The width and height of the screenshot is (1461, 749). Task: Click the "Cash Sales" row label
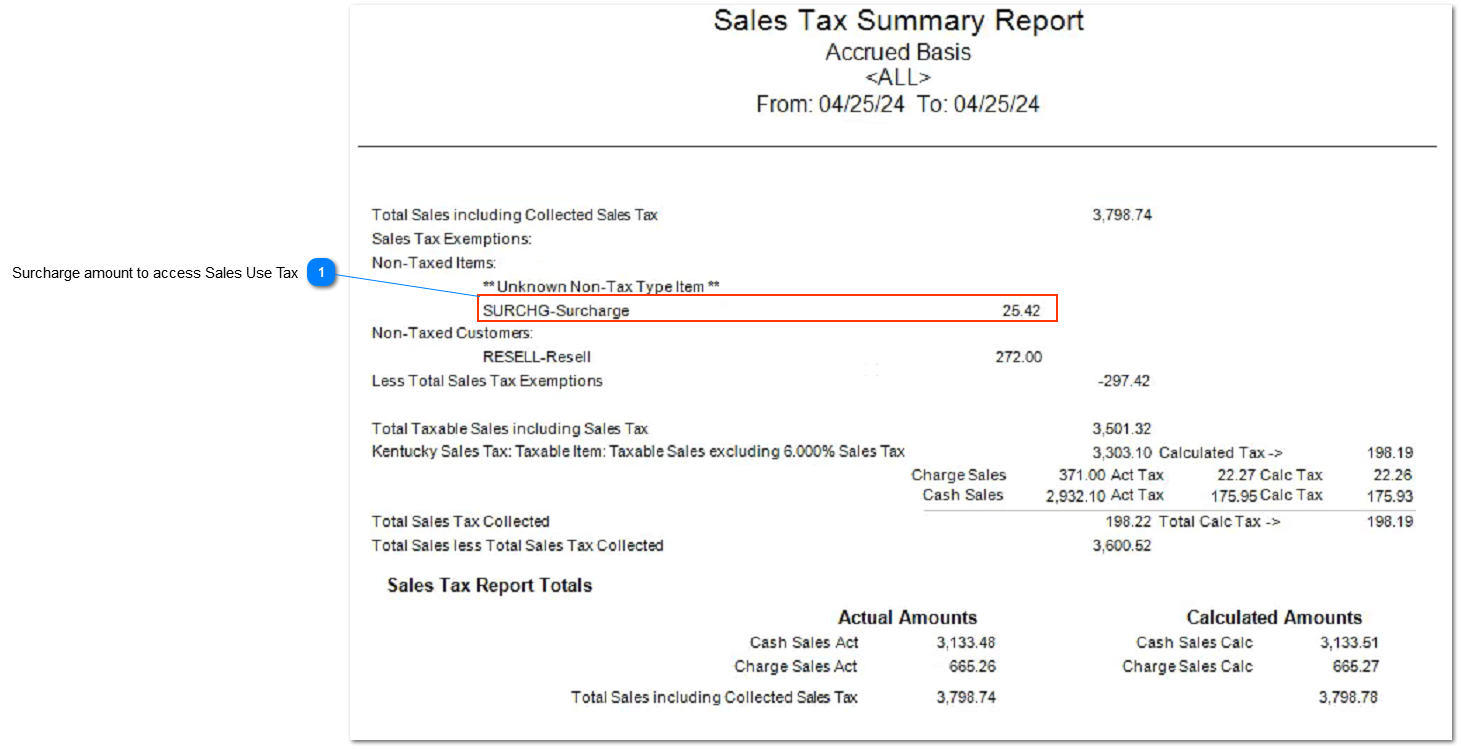coord(963,495)
